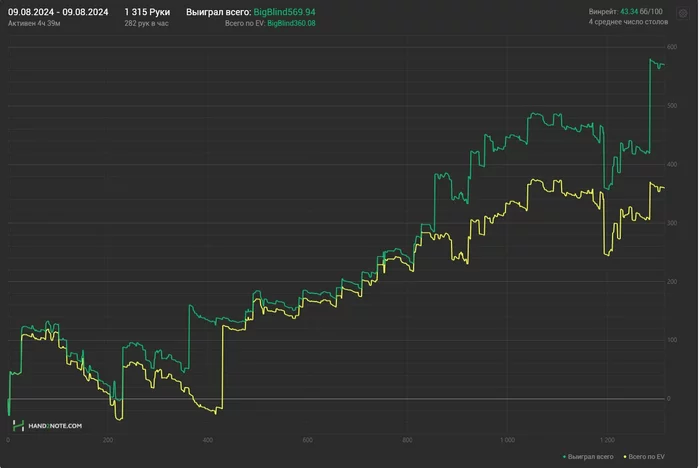The image size is (700, 468).
Task: Click the y-axis label 300
Action: tap(672, 223)
